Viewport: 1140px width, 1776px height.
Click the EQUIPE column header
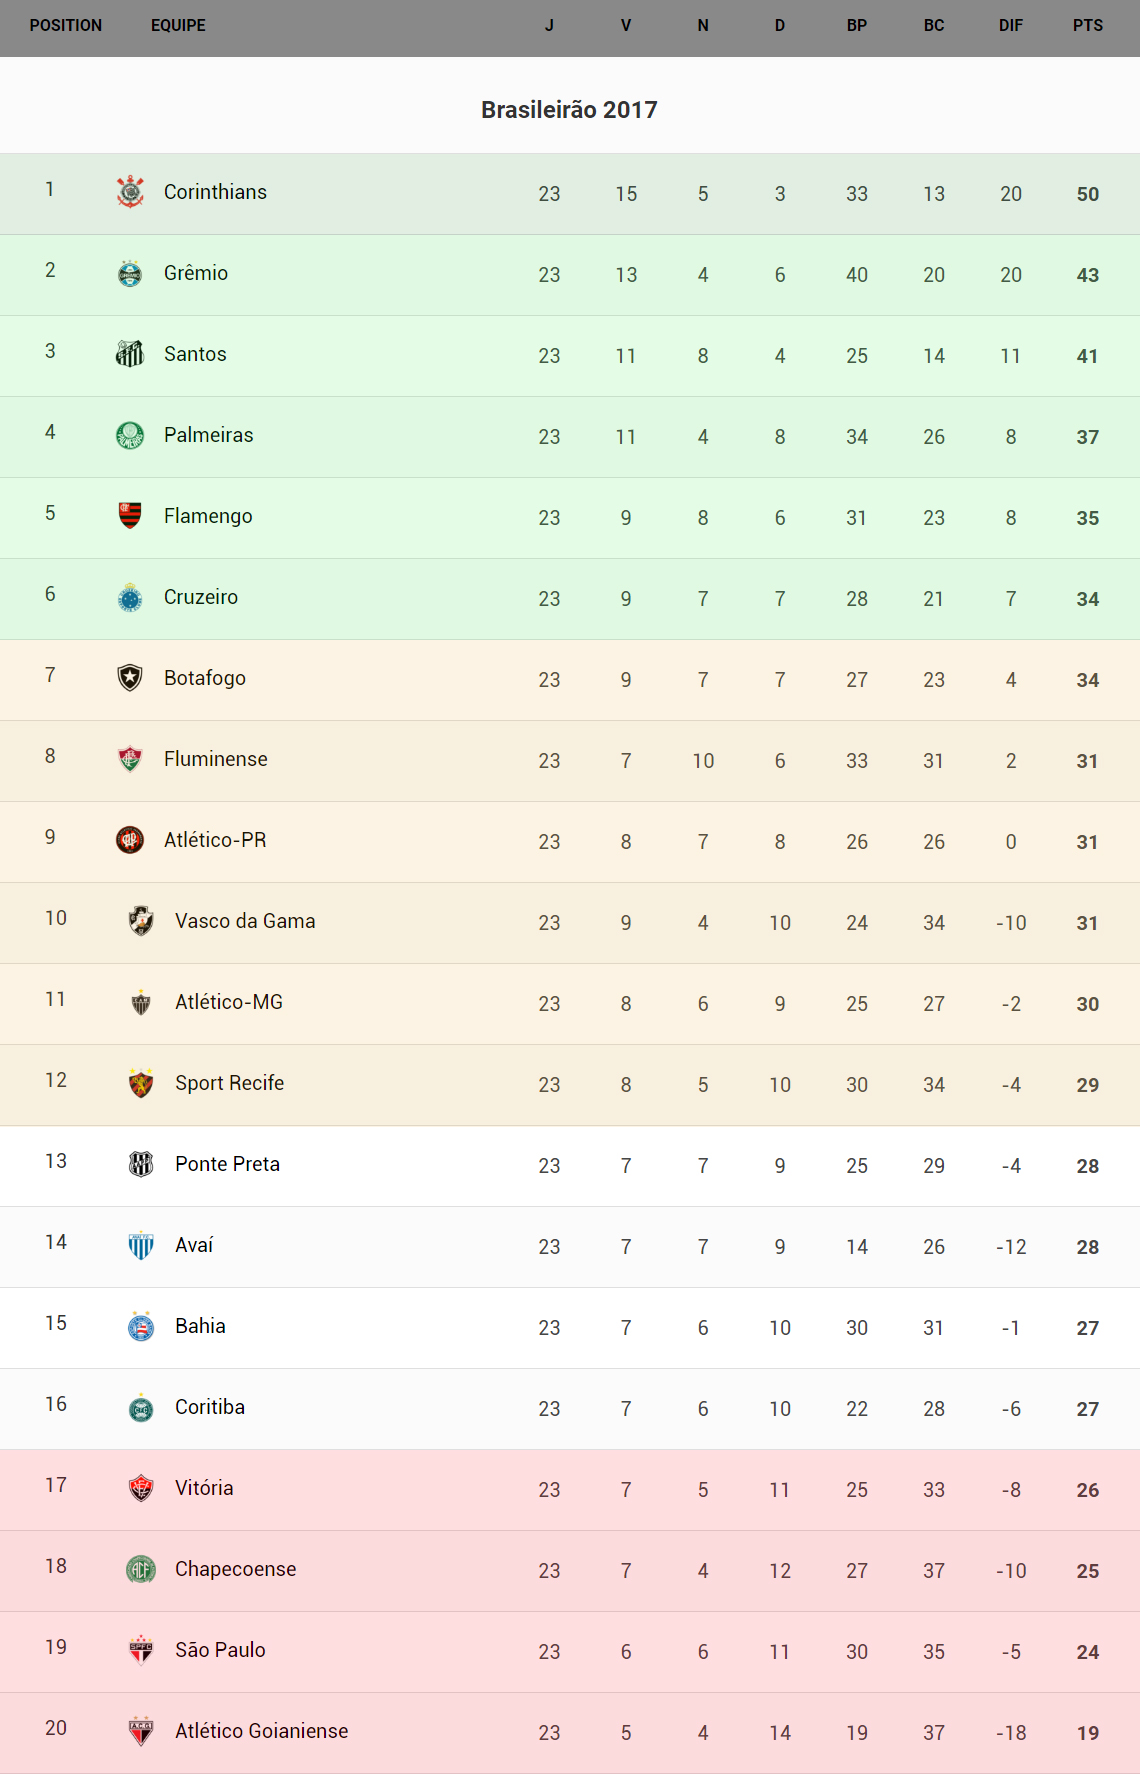point(178,26)
